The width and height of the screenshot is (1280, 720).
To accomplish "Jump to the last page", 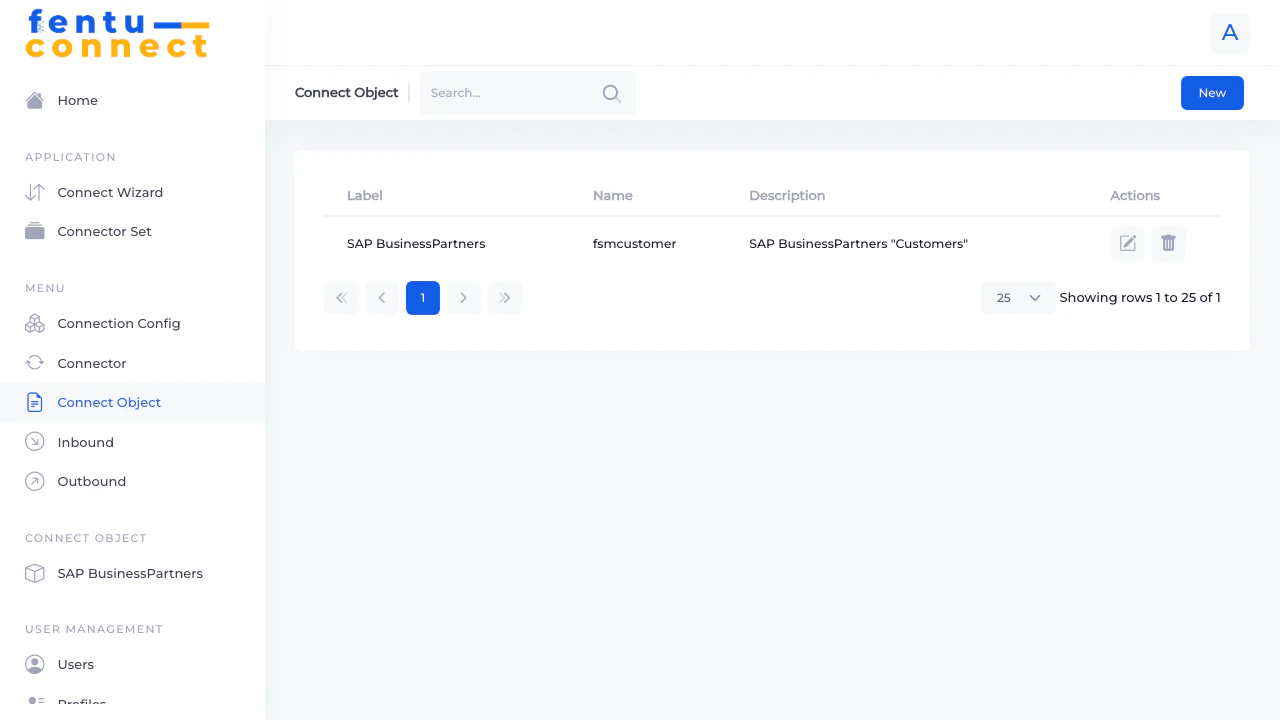I will coord(504,297).
